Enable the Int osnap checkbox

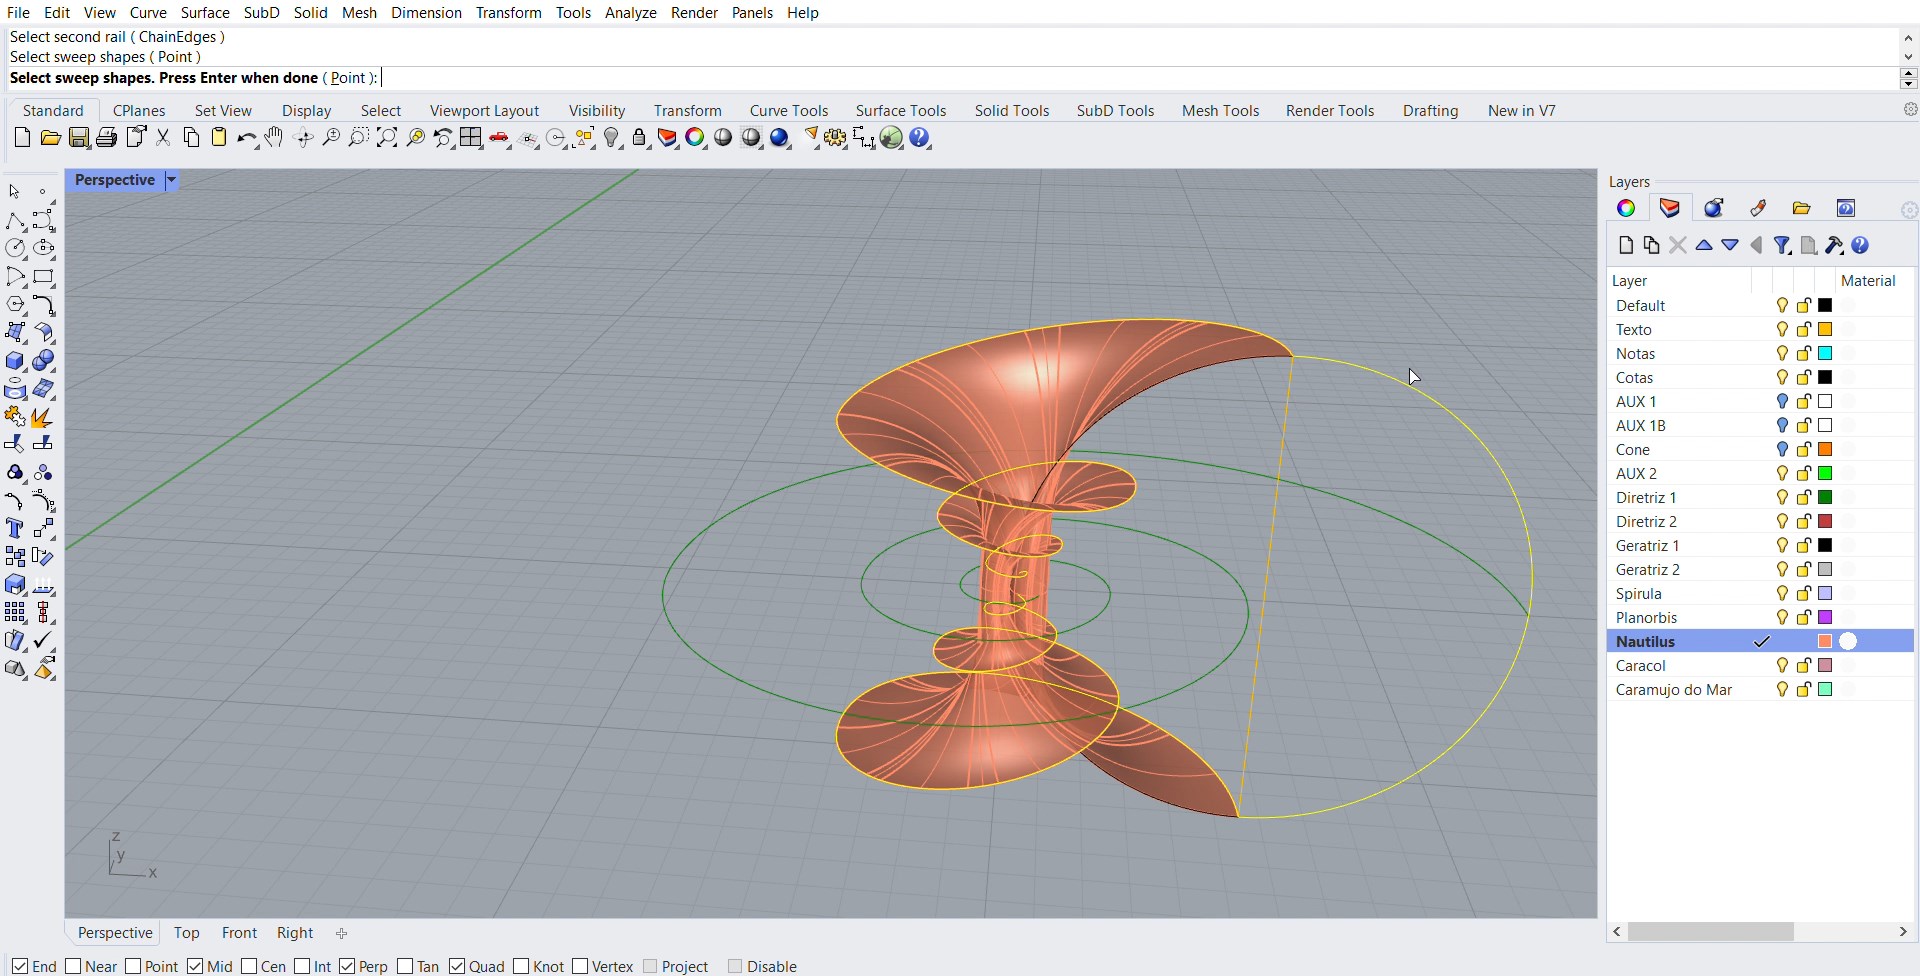[302, 966]
